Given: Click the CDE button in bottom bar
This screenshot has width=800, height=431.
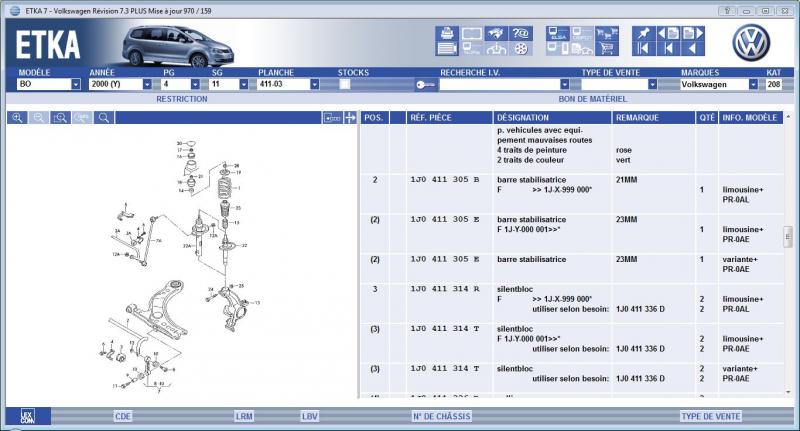Looking at the screenshot, I should [123, 416].
